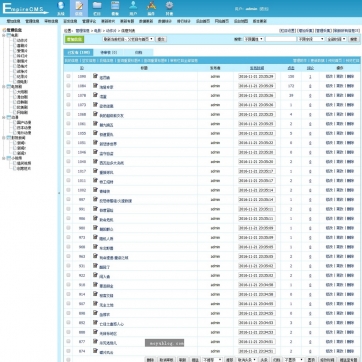Open 科幻片 in the category tree
The height and width of the screenshot is (362, 362).
coord(22,56)
